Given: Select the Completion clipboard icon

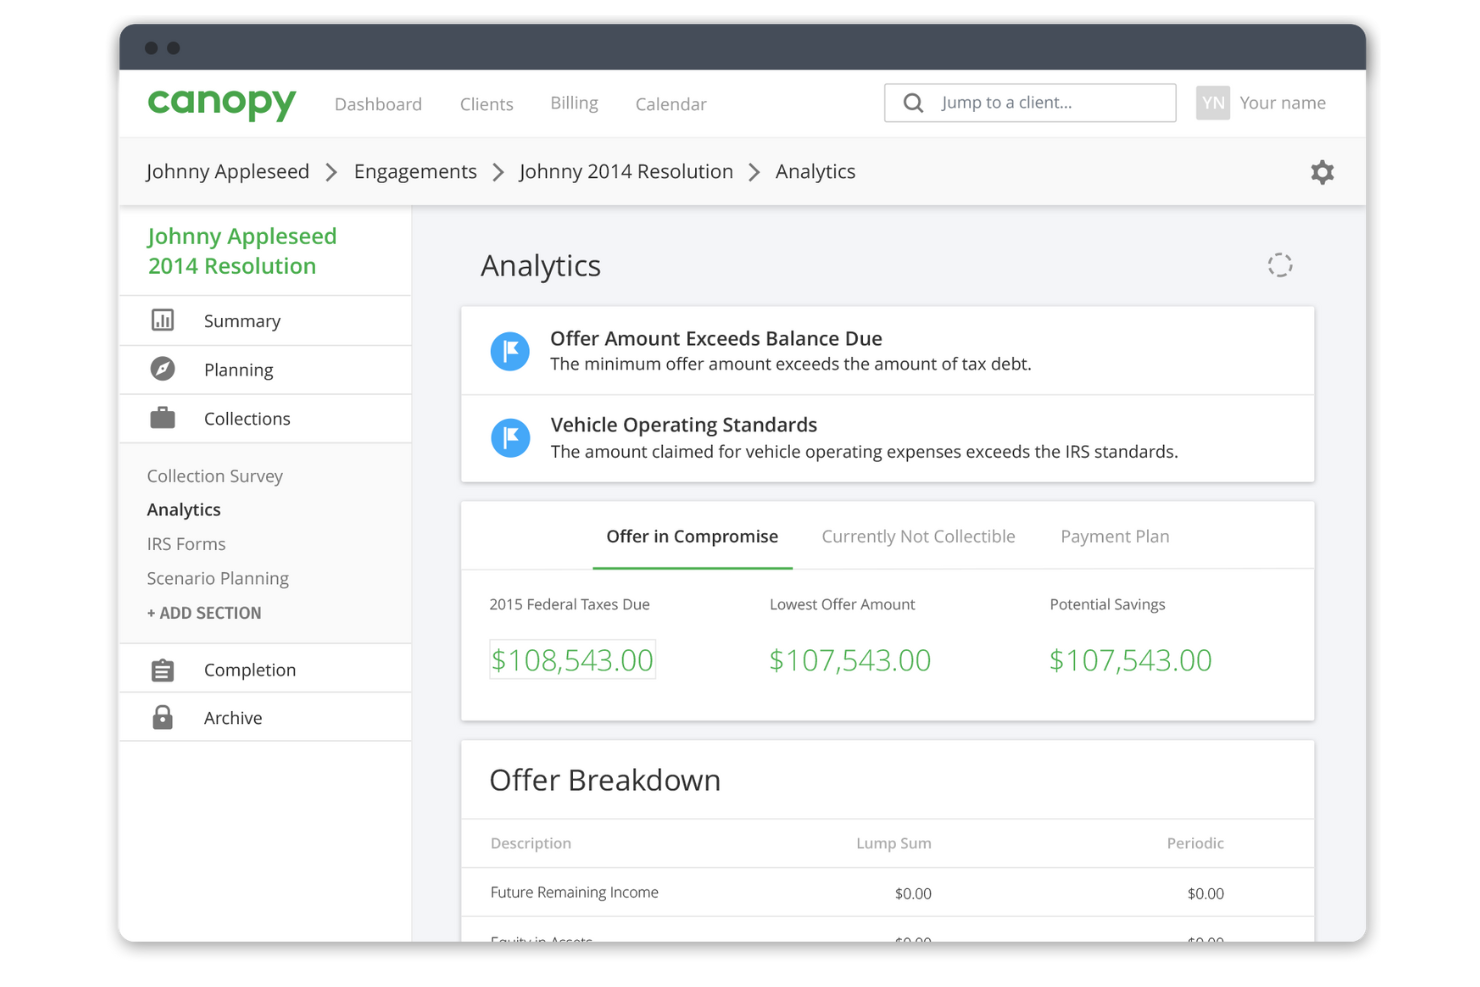Looking at the screenshot, I should coord(164,669).
